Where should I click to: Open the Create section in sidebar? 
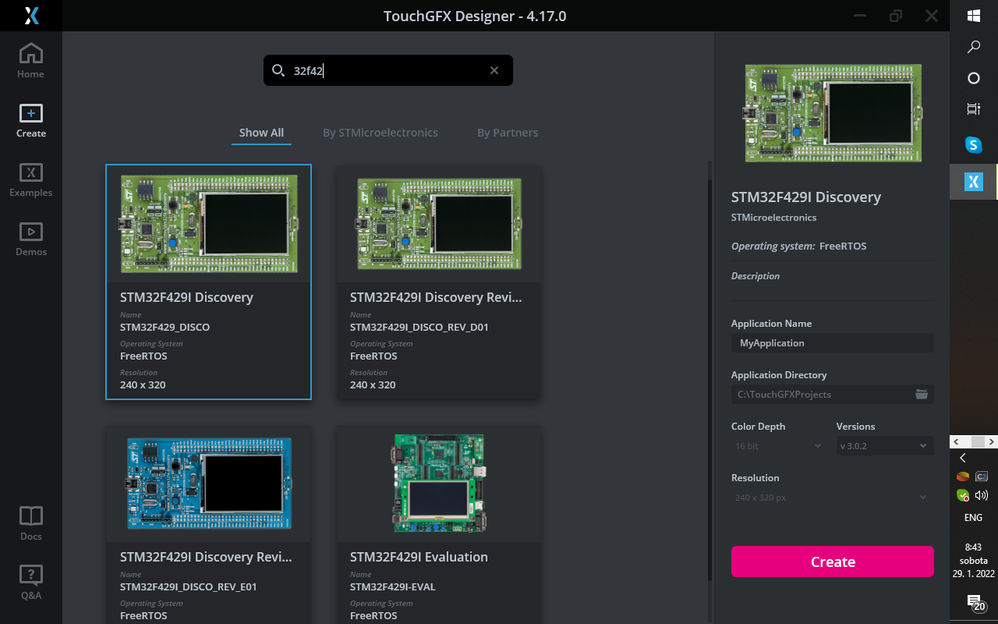31,120
